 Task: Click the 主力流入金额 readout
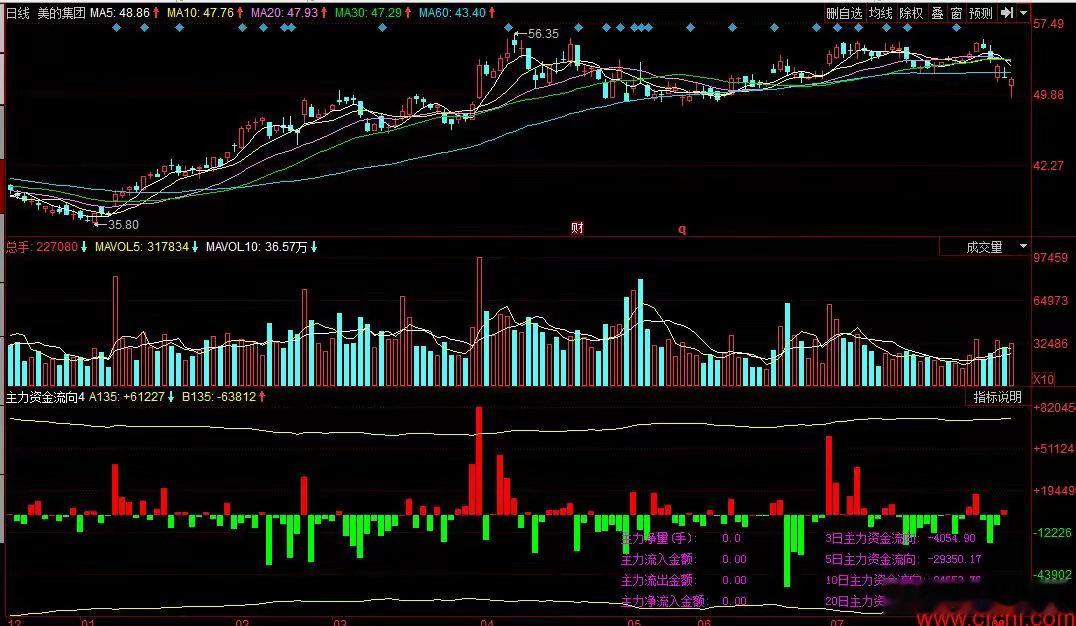[x=684, y=559]
